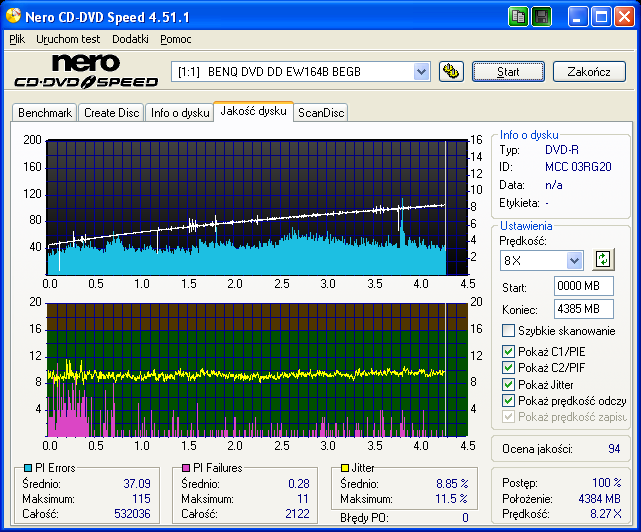This screenshot has width=641, height=532.
Task: Click PI Errors Całość value 532036
Action: coord(132,514)
